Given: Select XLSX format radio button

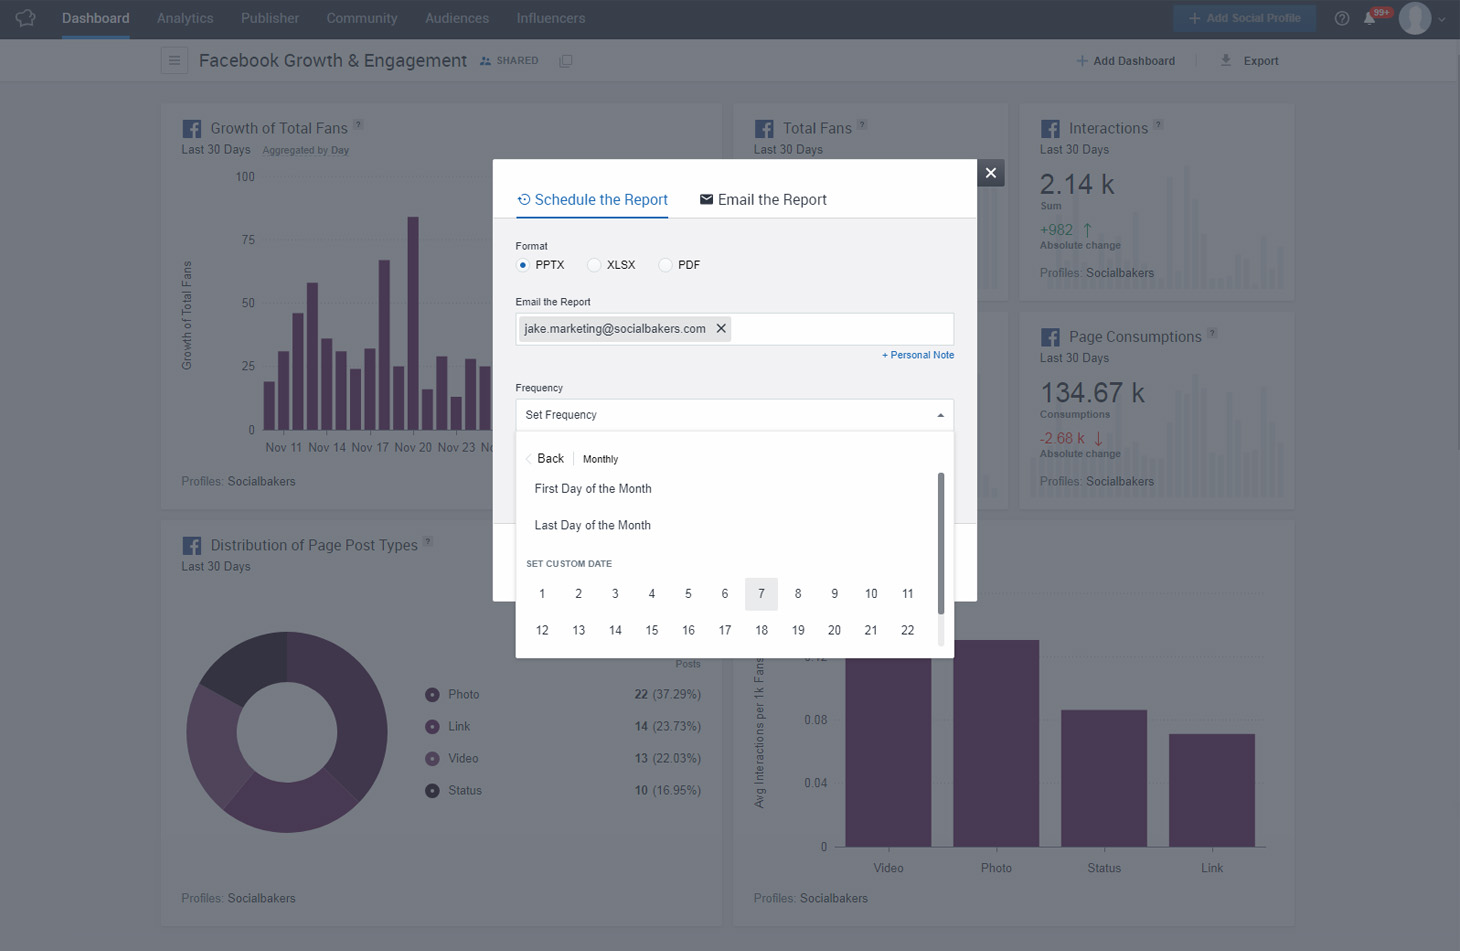Looking at the screenshot, I should pyautogui.click(x=594, y=265).
